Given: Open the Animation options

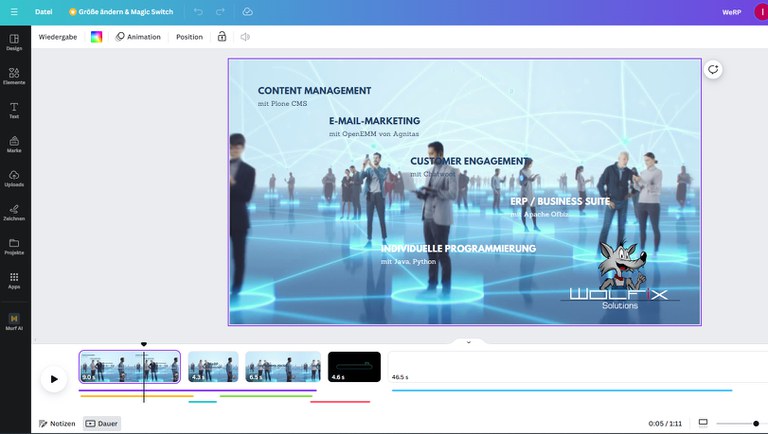Looking at the screenshot, I should point(138,37).
